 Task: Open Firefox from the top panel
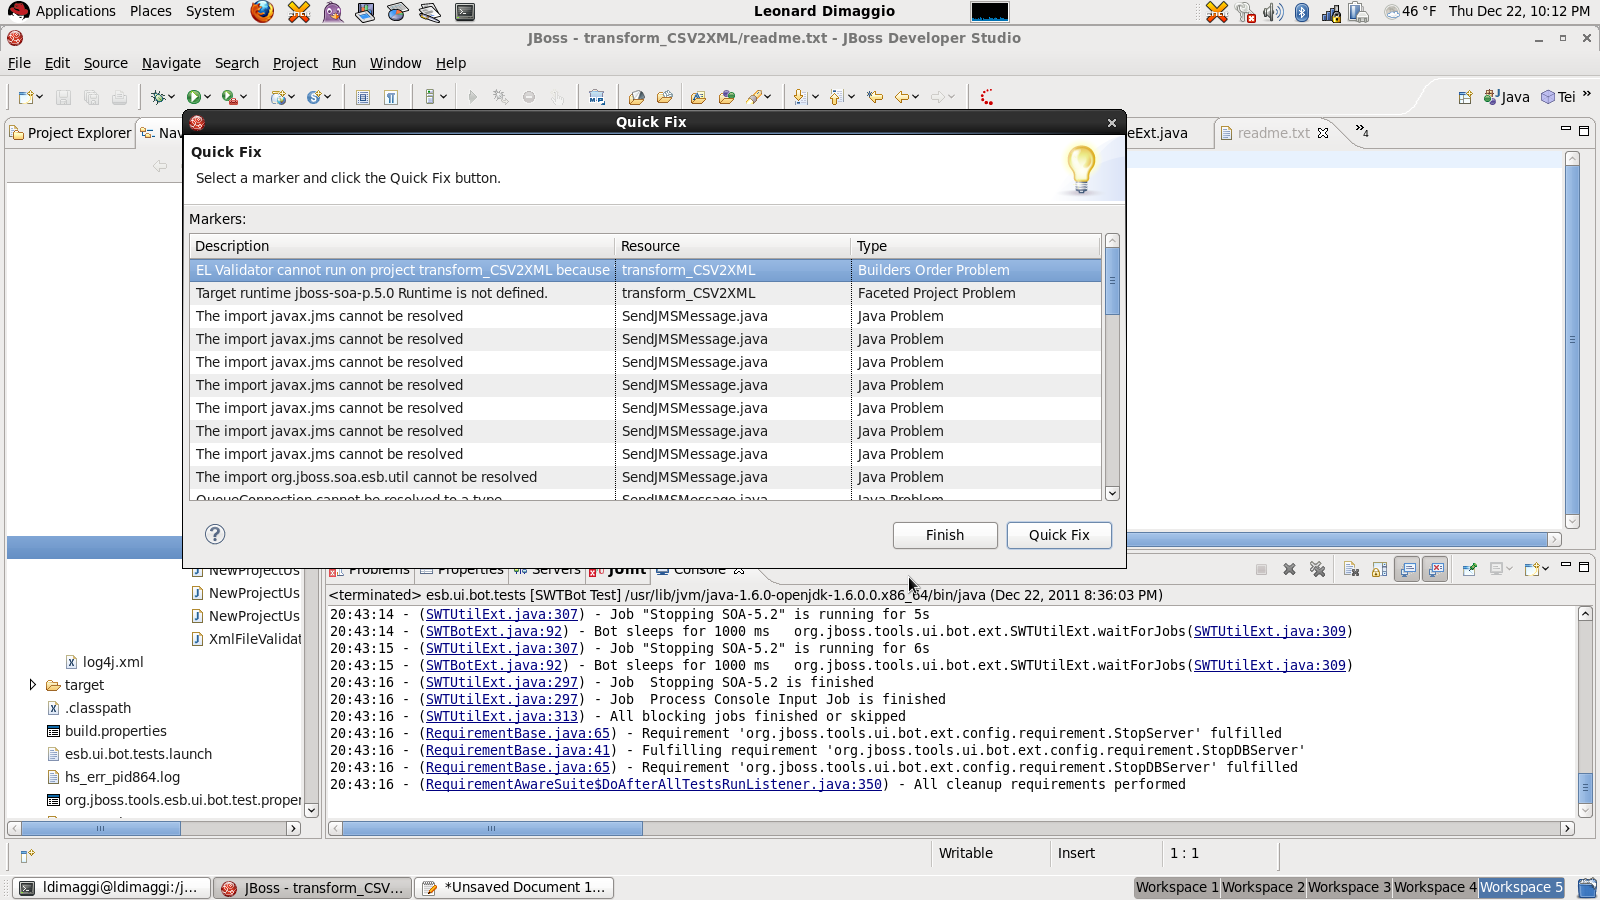point(262,12)
